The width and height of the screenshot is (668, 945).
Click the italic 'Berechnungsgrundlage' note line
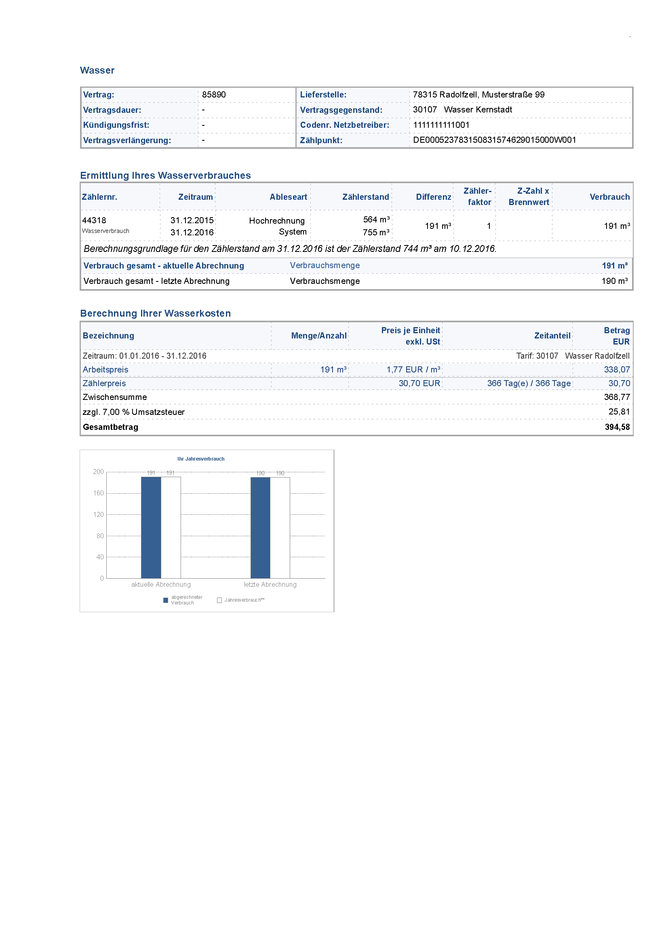pos(290,249)
